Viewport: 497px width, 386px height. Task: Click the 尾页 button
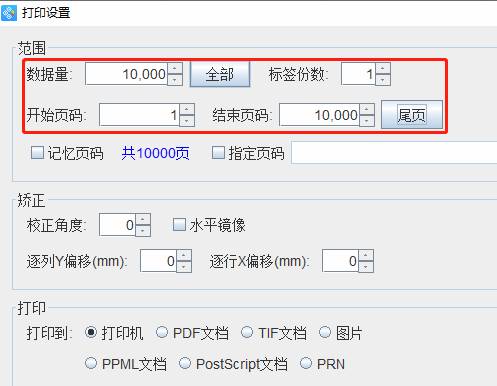(x=412, y=115)
